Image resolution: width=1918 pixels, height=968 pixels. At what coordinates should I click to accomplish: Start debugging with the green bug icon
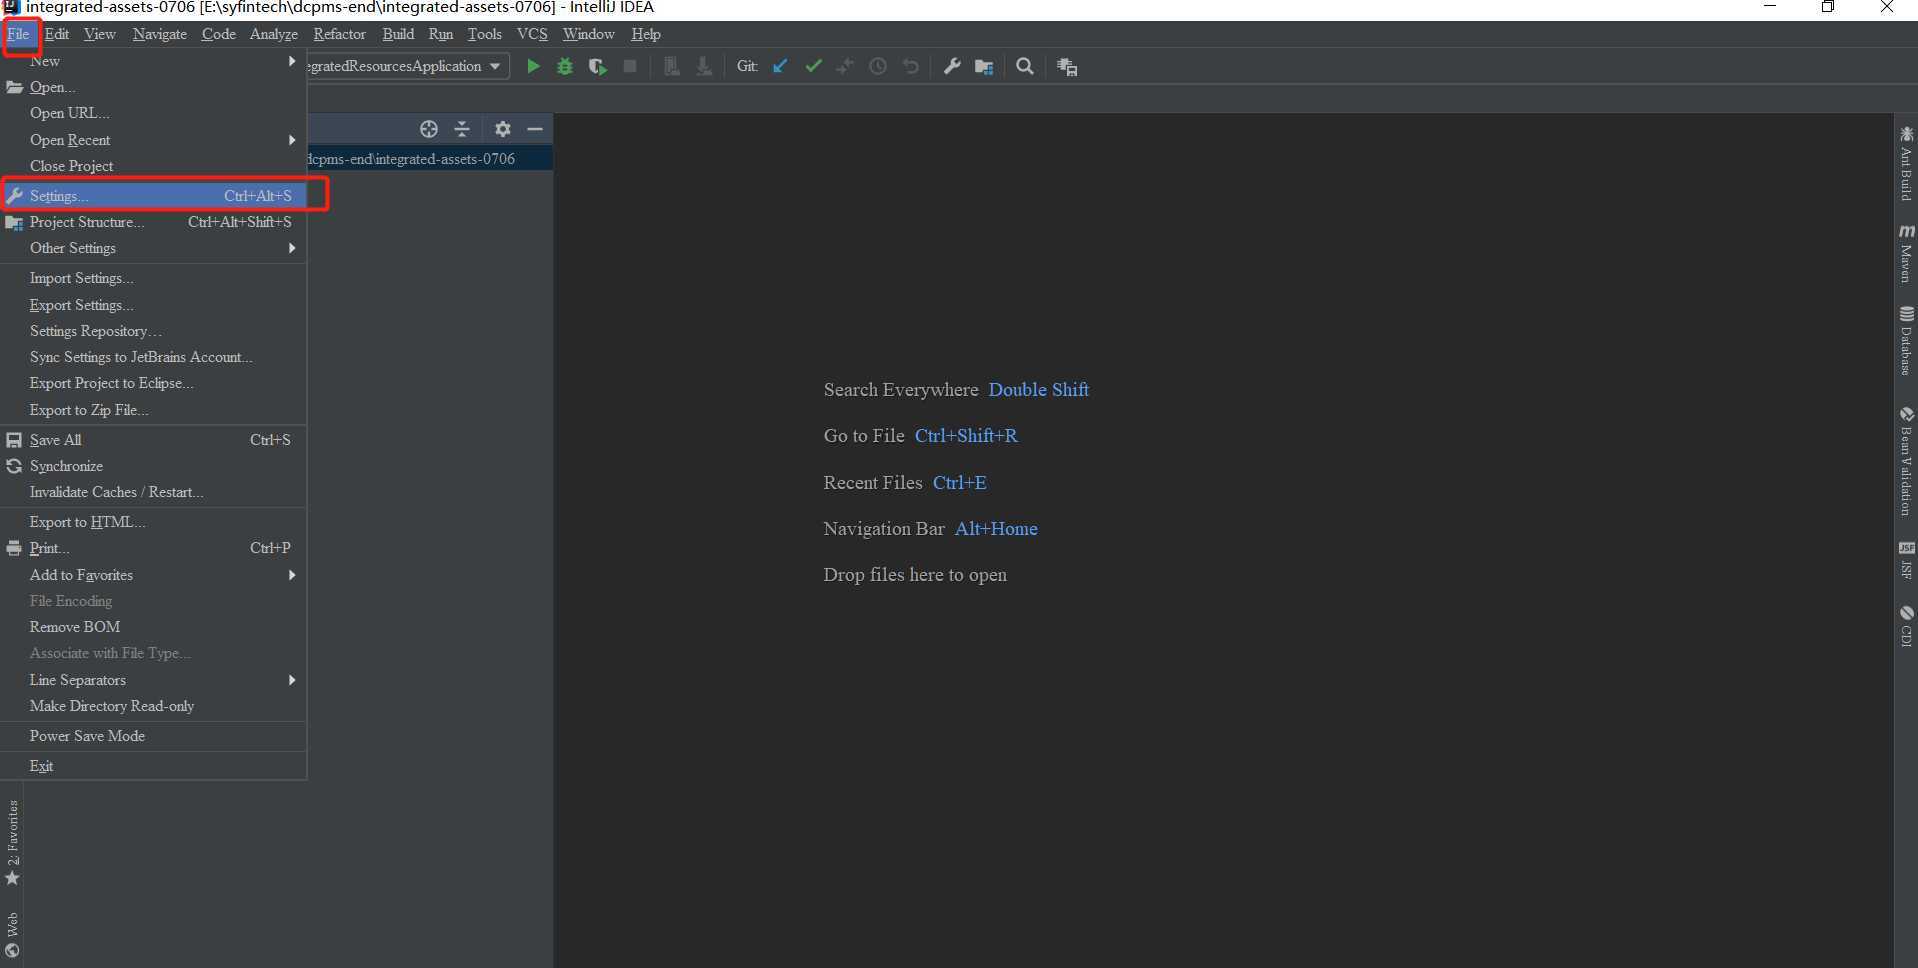click(565, 66)
